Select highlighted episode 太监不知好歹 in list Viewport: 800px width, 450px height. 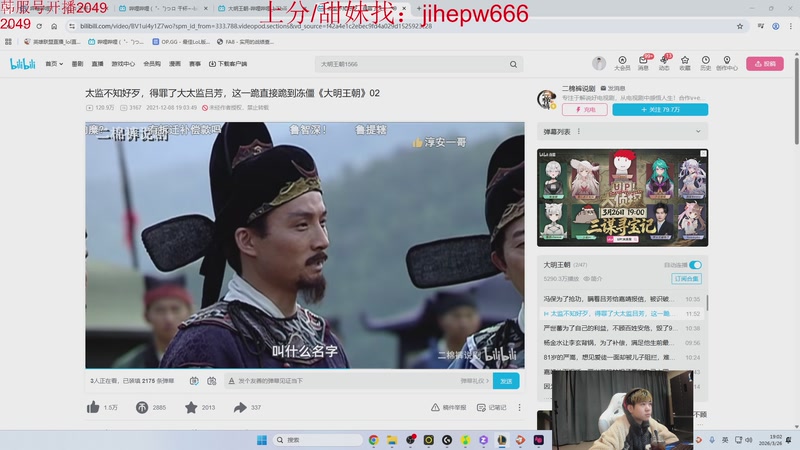click(621, 313)
